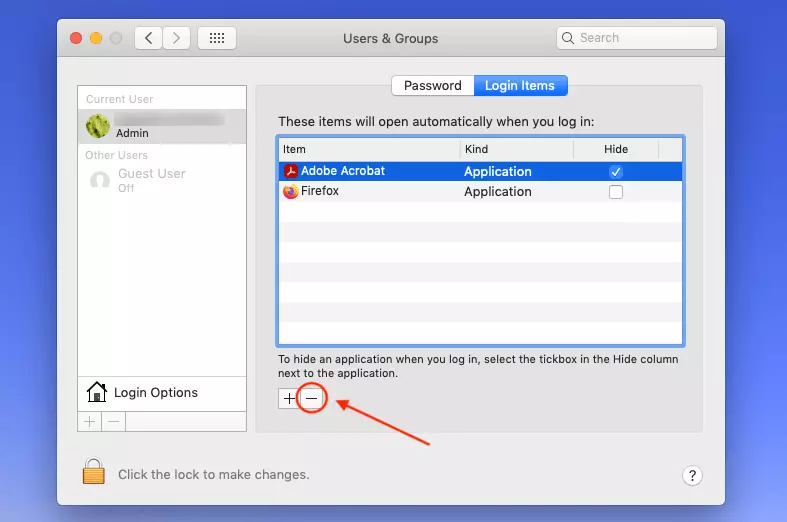Go back with the left chevron button
This screenshot has height=522, width=787.
(x=149, y=38)
